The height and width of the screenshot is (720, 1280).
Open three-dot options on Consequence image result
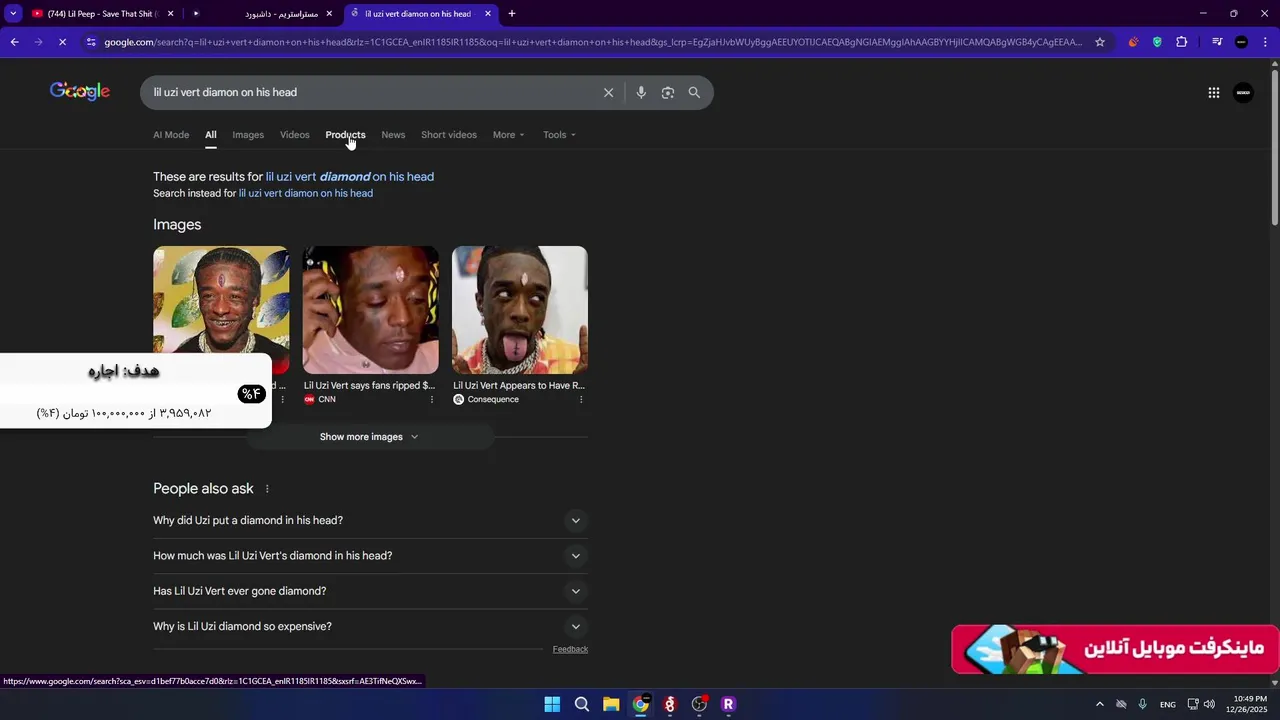[581, 399]
